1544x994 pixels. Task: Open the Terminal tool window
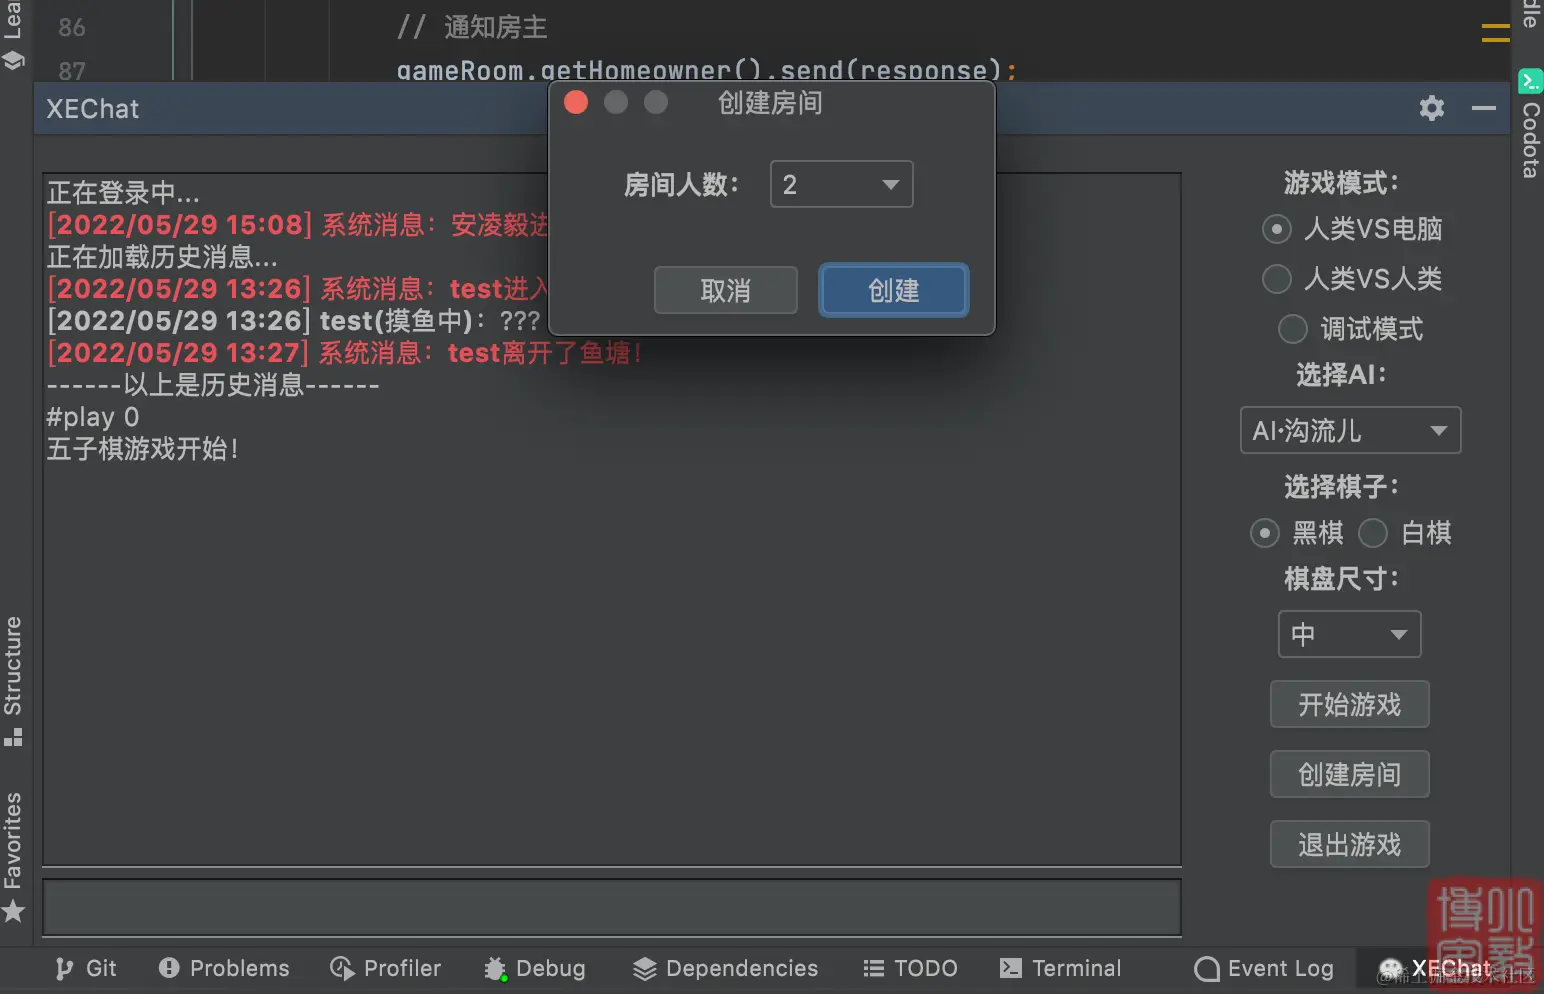(1061, 968)
